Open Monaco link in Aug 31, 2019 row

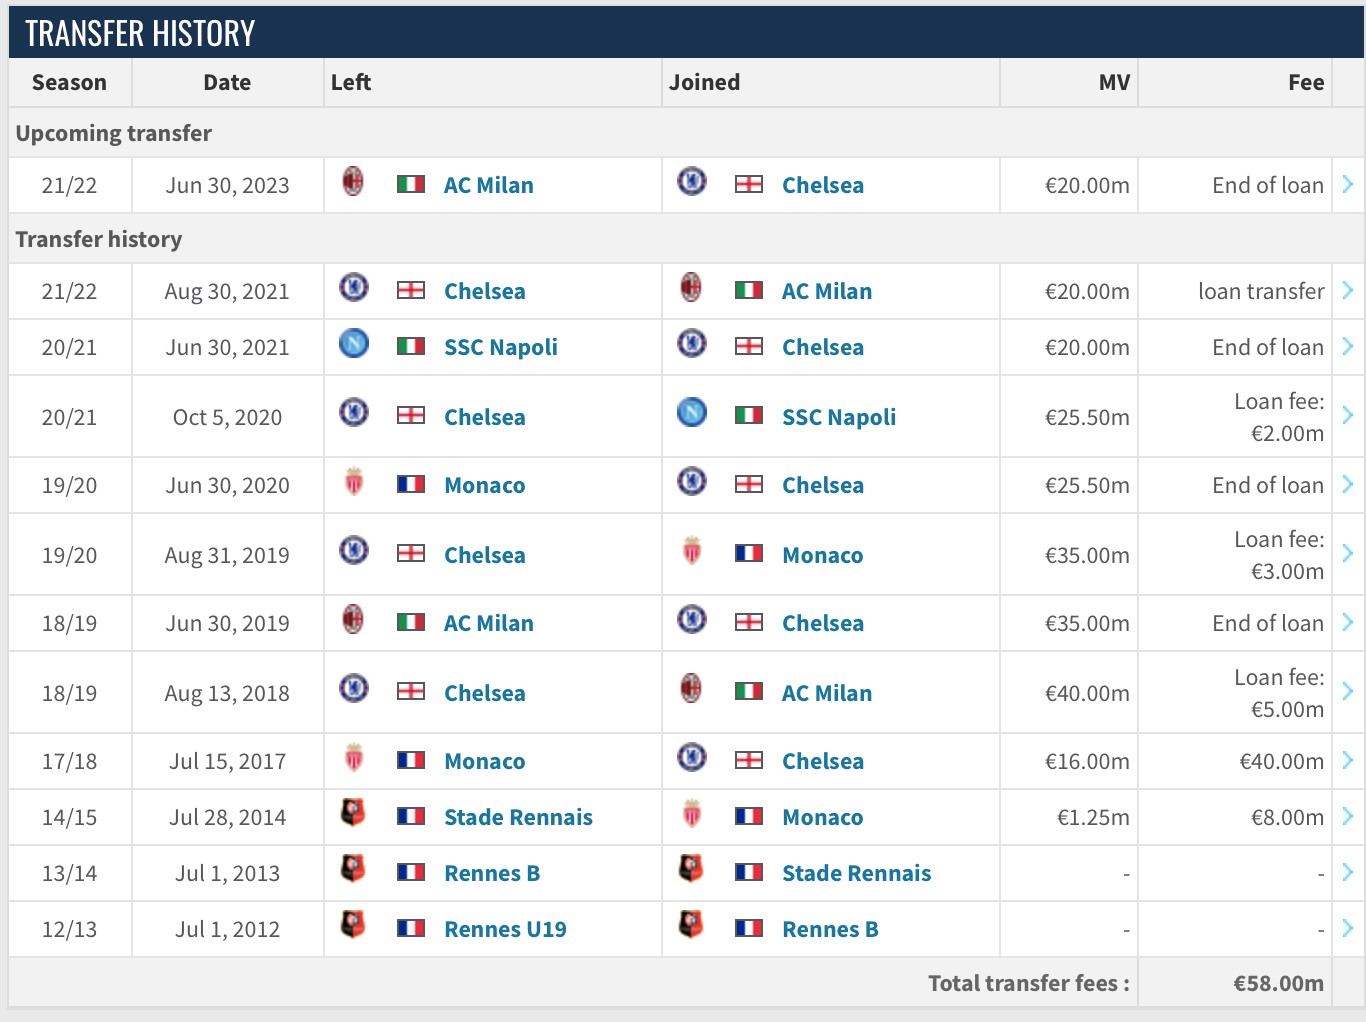pos(822,555)
